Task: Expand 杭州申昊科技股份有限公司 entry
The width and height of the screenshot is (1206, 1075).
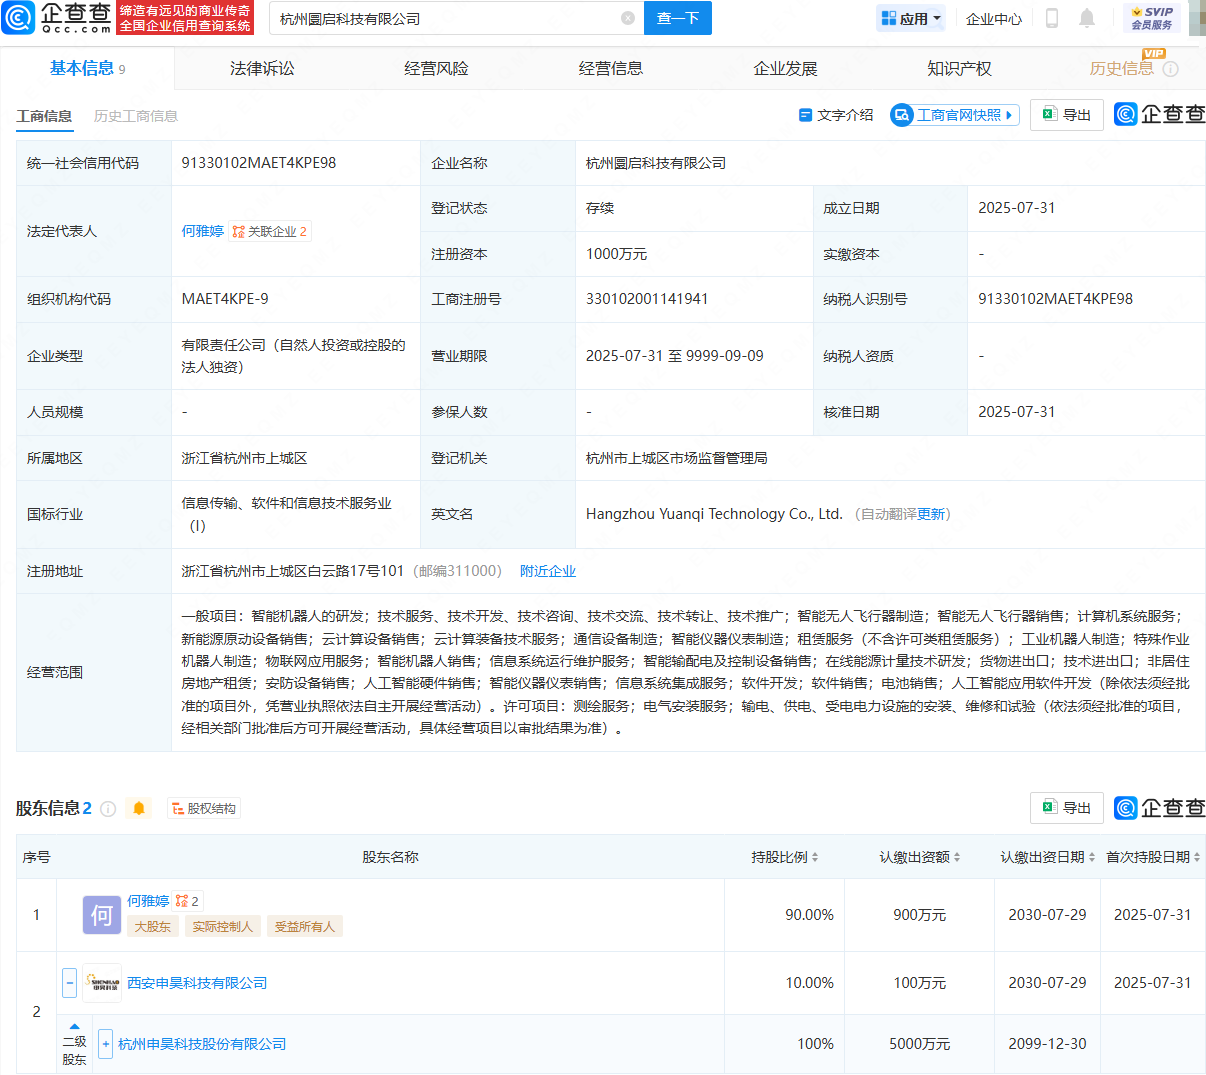Action: click(x=106, y=1043)
